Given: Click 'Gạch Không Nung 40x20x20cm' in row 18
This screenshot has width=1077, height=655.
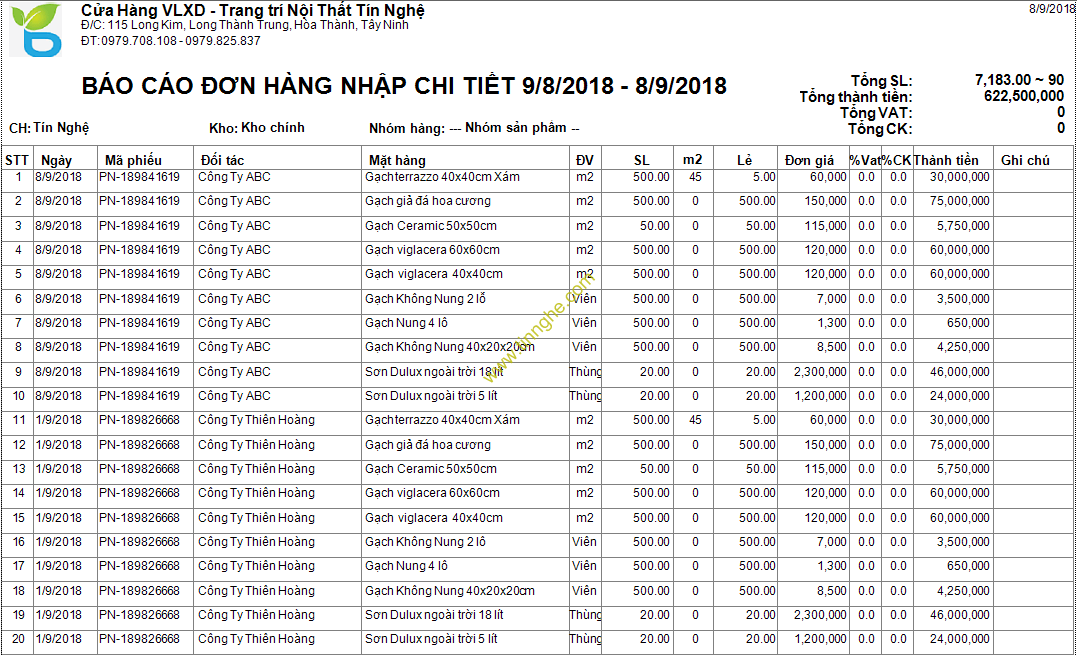Looking at the screenshot, I should tap(449, 590).
